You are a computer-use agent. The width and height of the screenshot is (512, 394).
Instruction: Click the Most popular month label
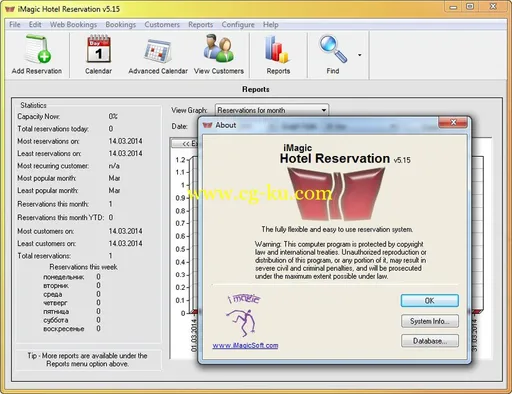pyautogui.click(x=47, y=178)
